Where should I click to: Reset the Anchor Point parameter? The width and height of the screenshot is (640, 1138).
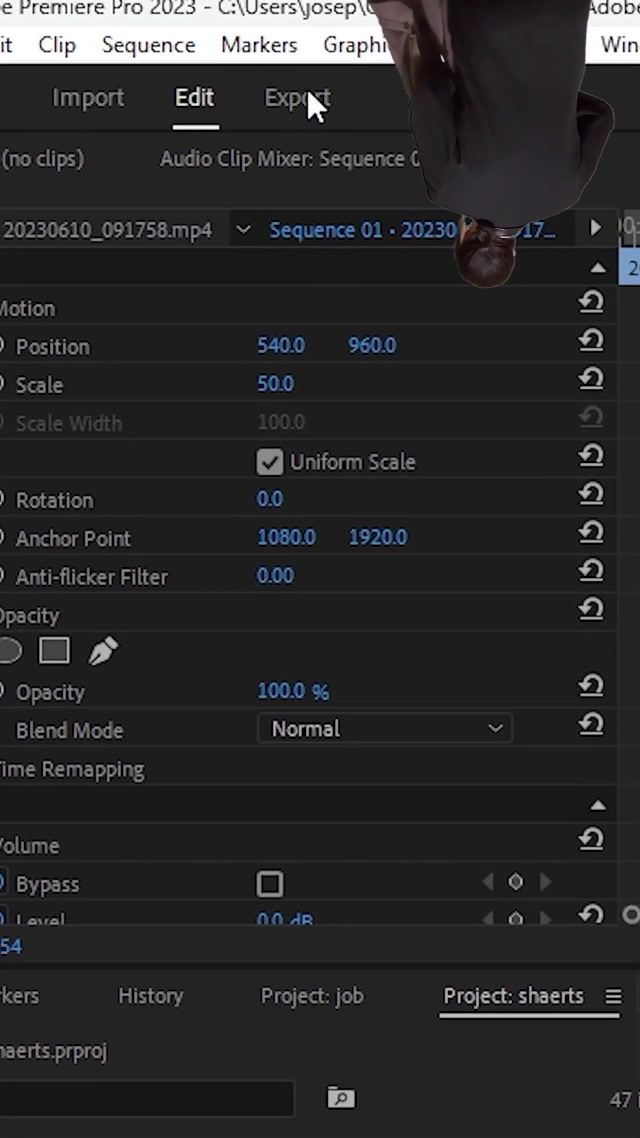(x=591, y=533)
